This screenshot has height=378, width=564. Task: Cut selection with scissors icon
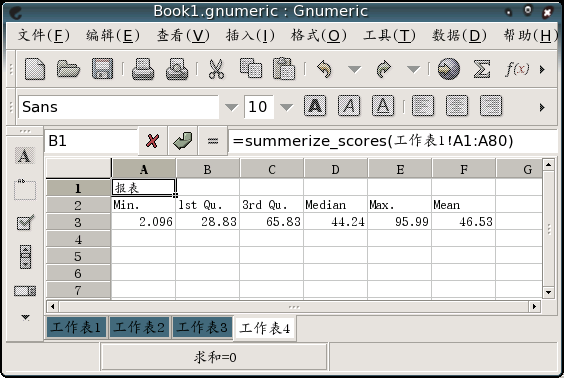coord(216,69)
